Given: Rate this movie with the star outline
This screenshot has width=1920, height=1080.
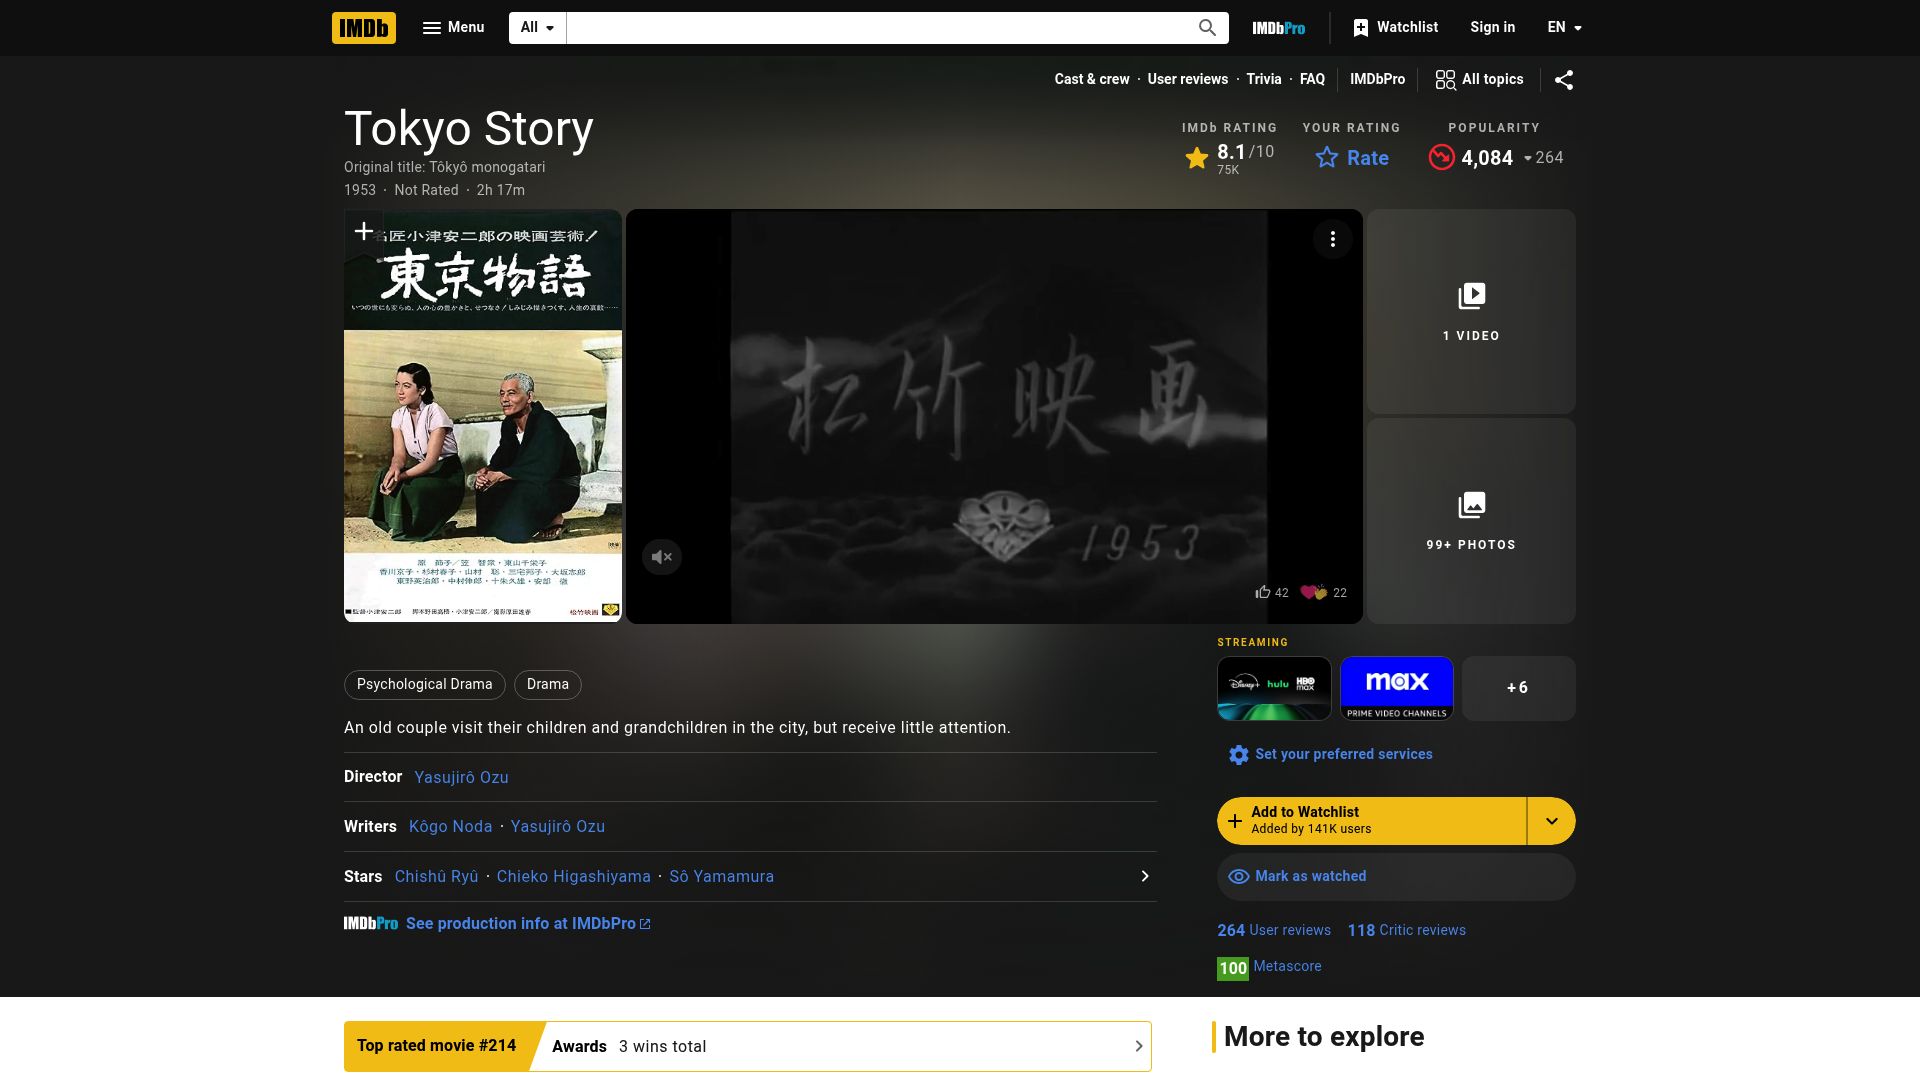Looking at the screenshot, I should [1352, 158].
